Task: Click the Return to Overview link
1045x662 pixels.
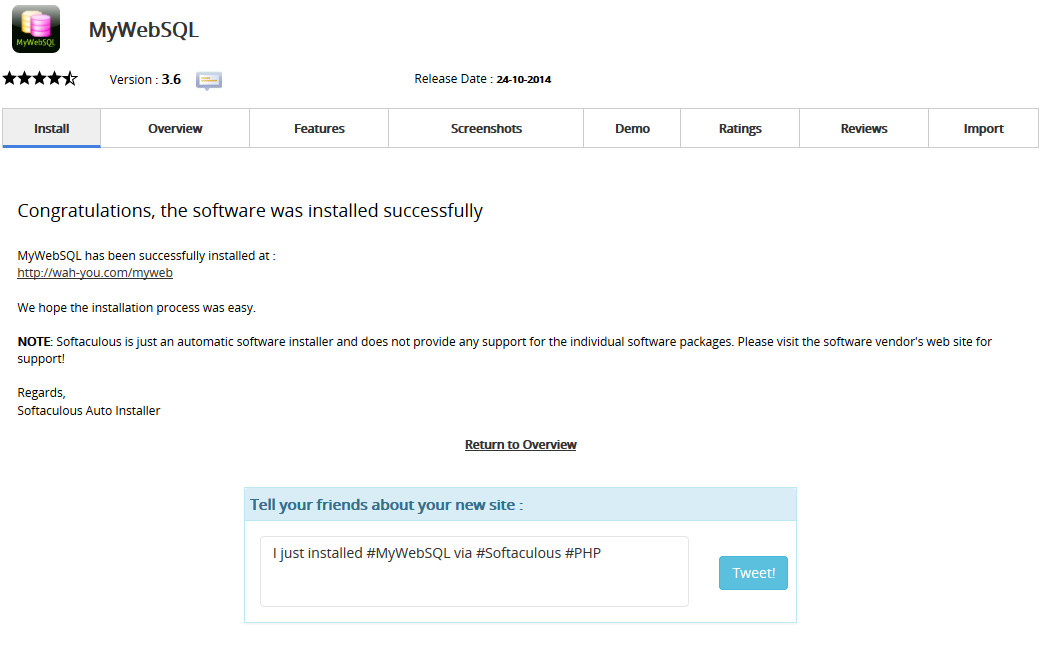Action: pyautogui.click(x=521, y=445)
